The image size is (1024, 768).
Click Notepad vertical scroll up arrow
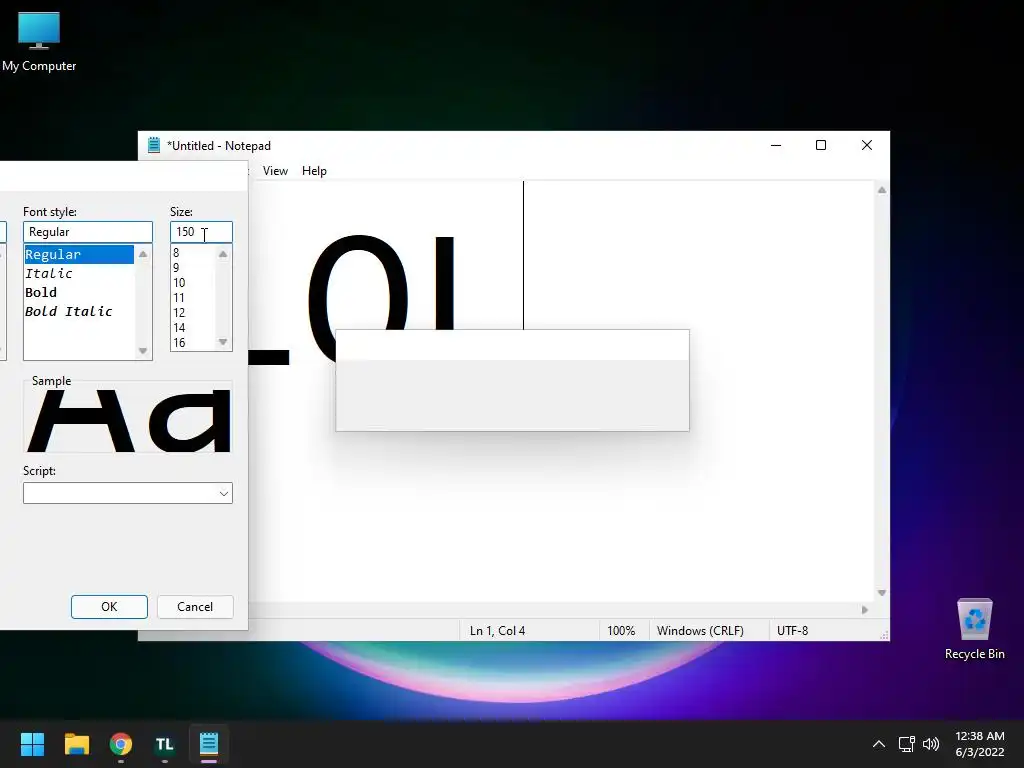click(882, 190)
